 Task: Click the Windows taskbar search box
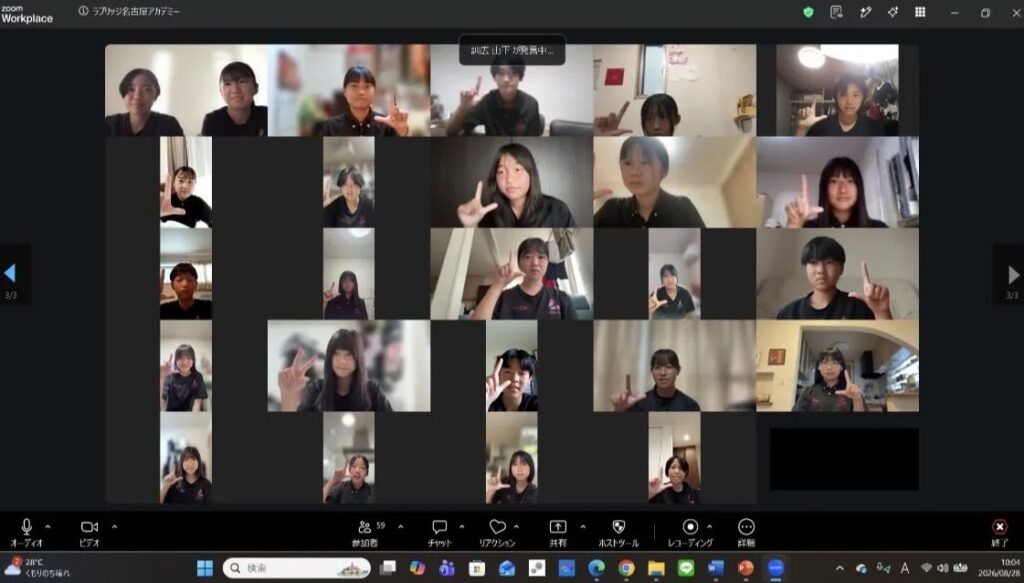pos(296,568)
